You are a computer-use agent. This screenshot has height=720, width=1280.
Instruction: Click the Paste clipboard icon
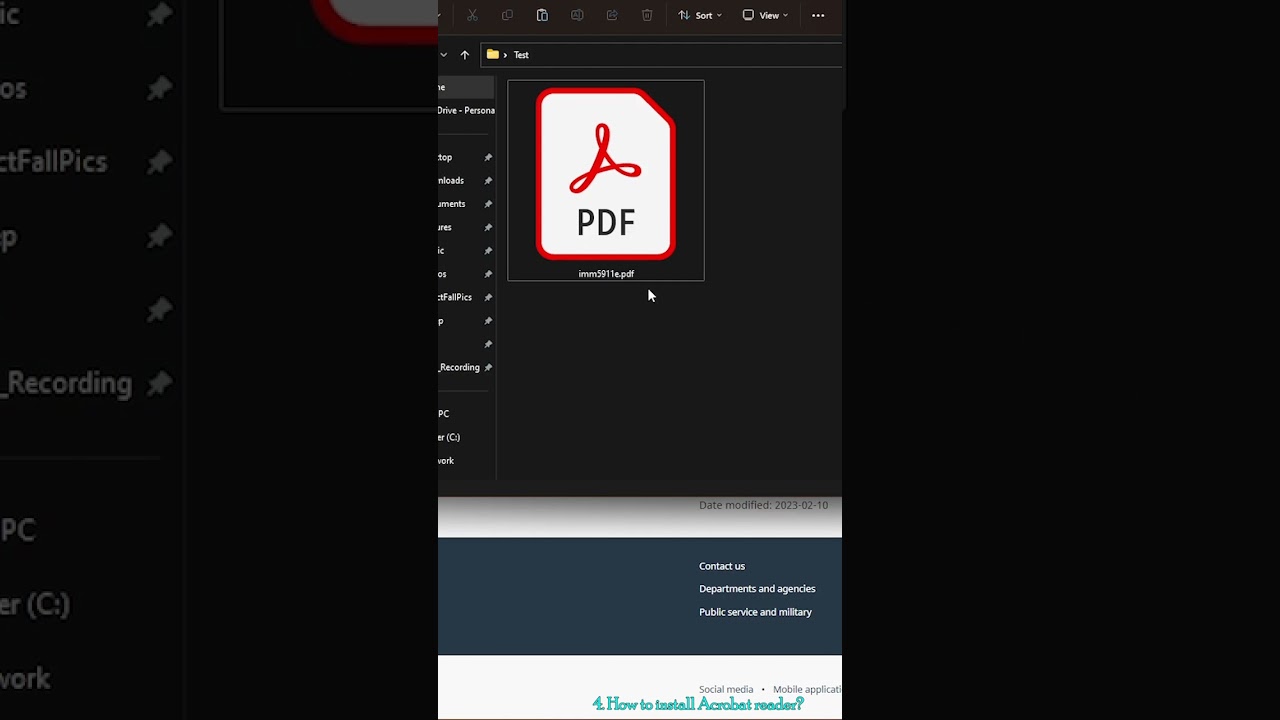click(x=542, y=15)
